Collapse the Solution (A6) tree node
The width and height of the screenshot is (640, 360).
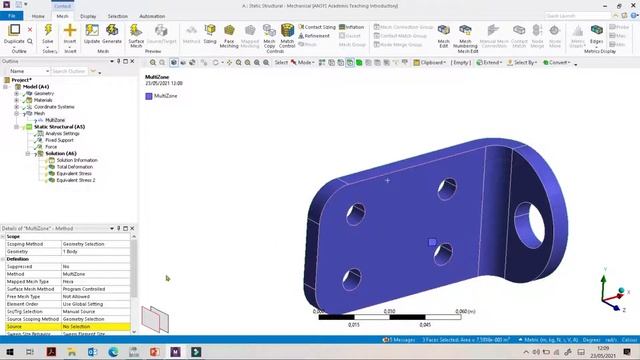(28, 153)
